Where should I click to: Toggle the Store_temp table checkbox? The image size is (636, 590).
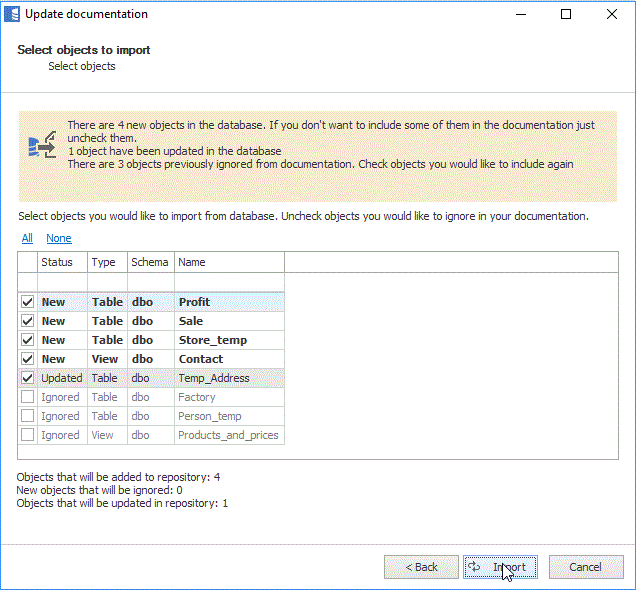click(27, 340)
